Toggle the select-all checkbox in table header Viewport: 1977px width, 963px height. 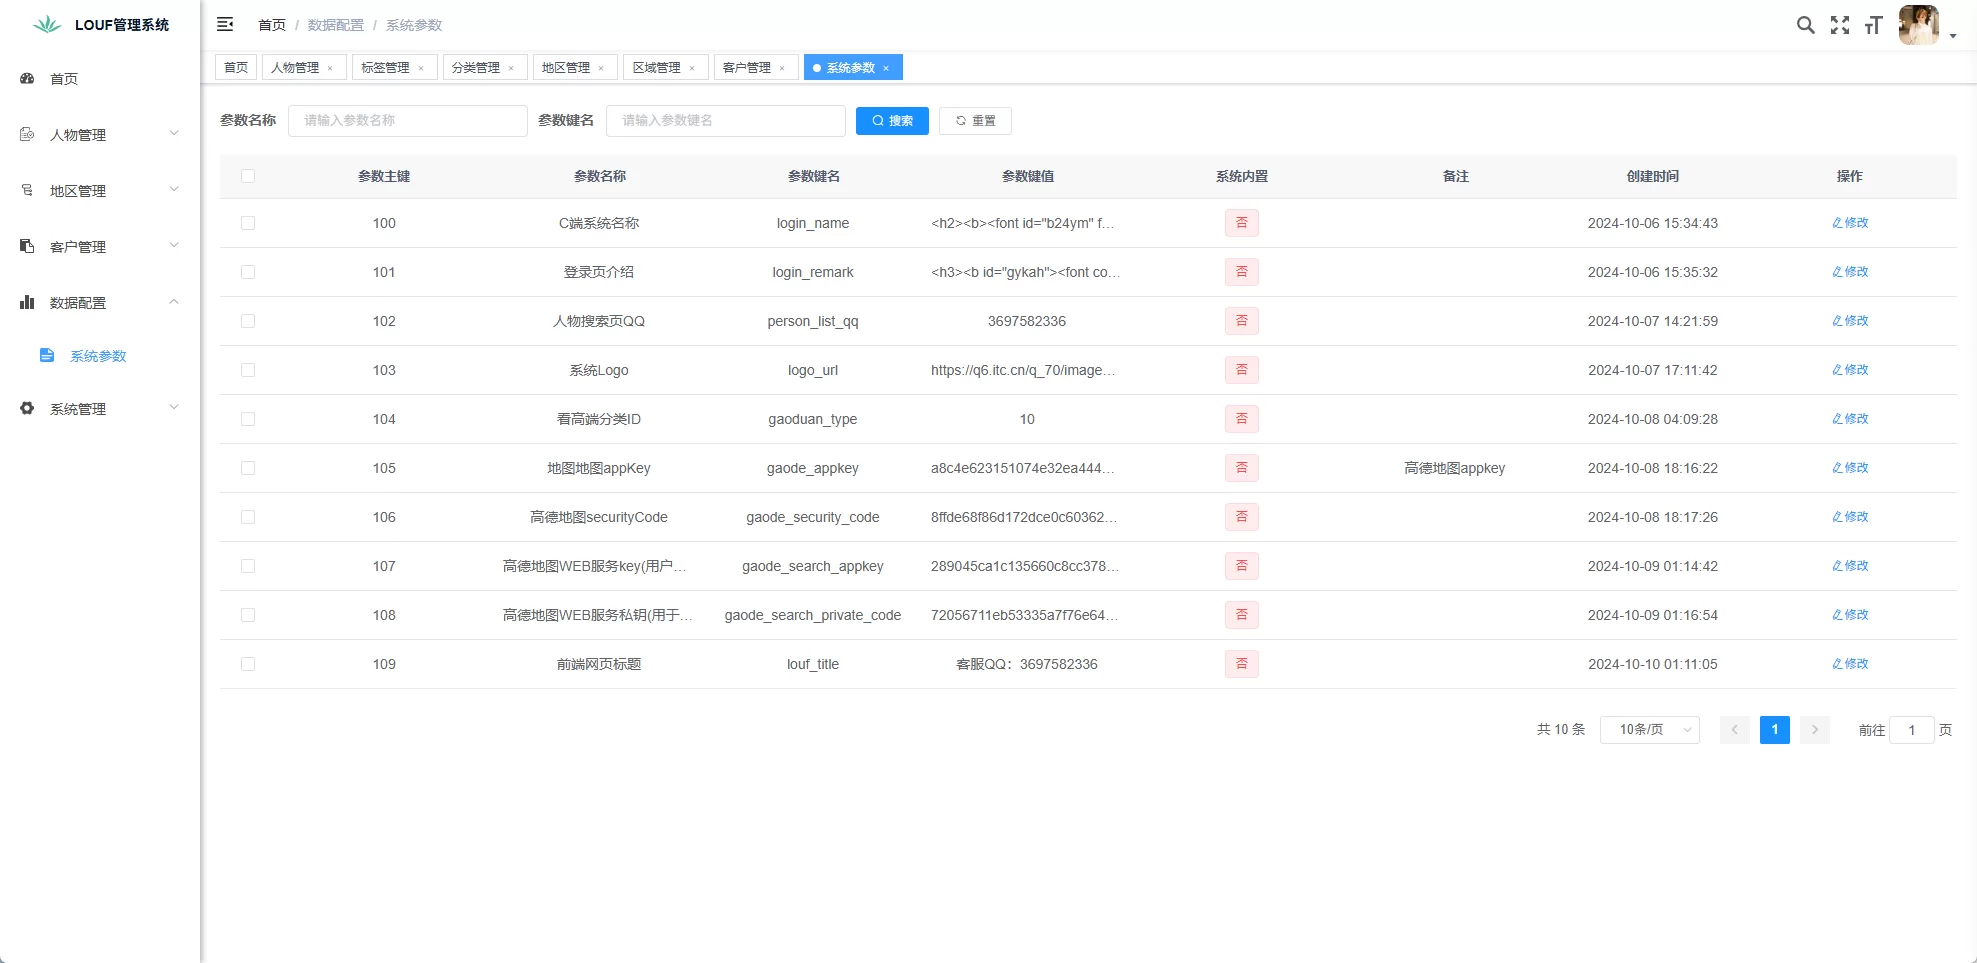click(x=248, y=176)
